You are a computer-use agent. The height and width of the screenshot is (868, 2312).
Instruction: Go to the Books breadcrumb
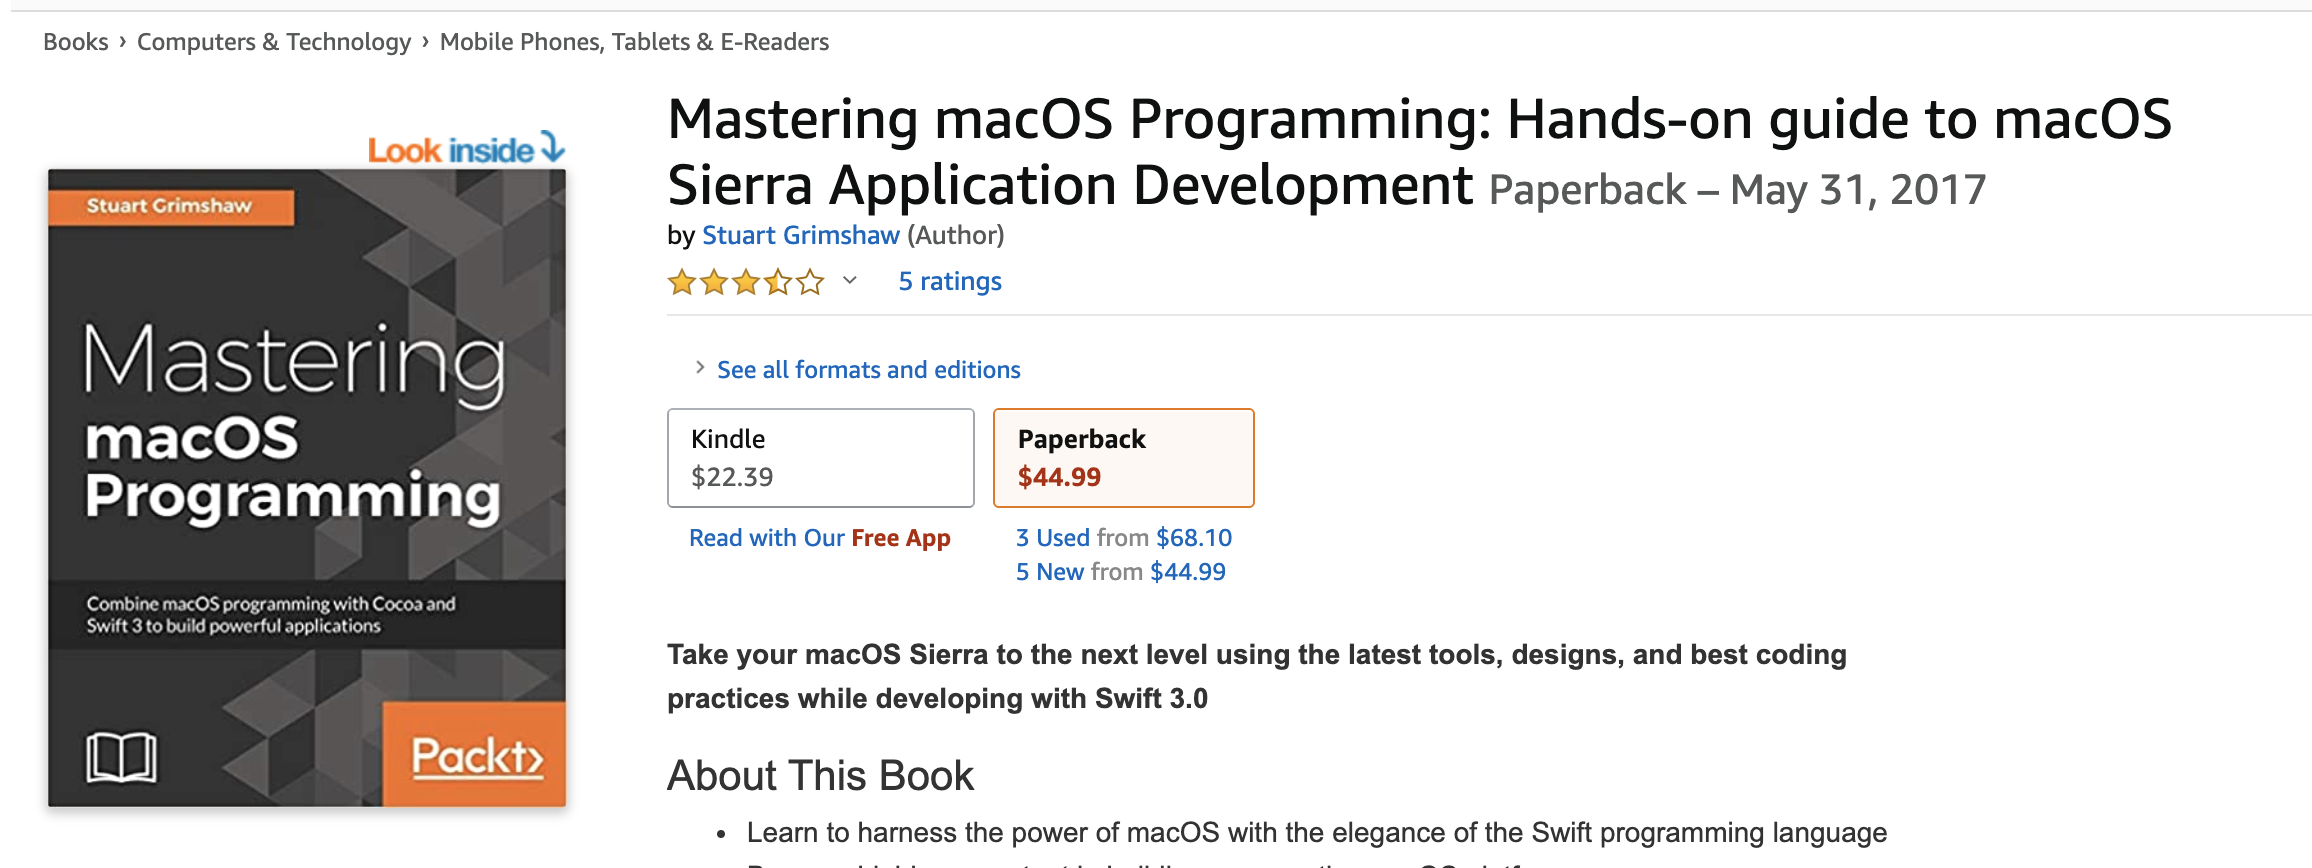[75, 42]
